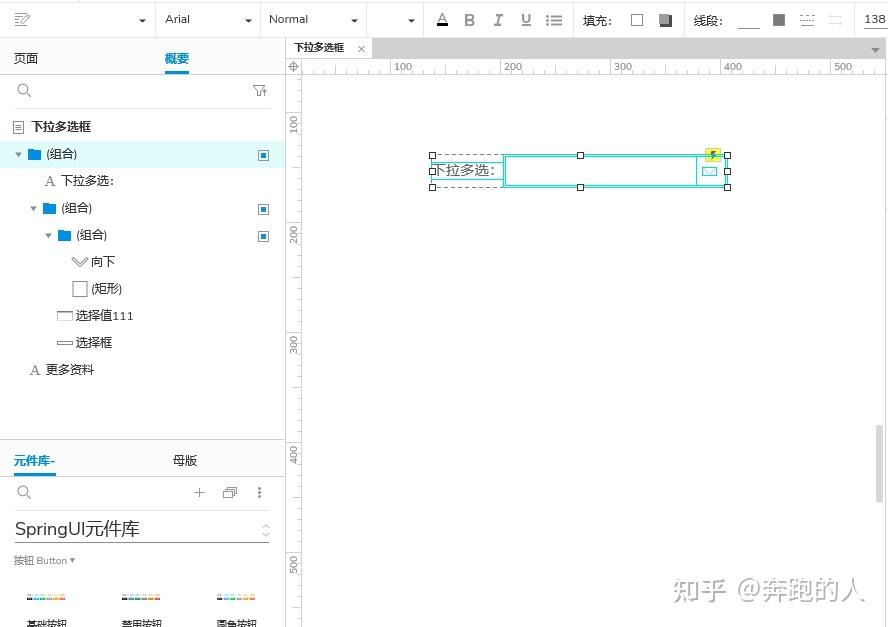Select the first button widget thumbnail
The height and width of the screenshot is (627, 888).
click(46, 598)
